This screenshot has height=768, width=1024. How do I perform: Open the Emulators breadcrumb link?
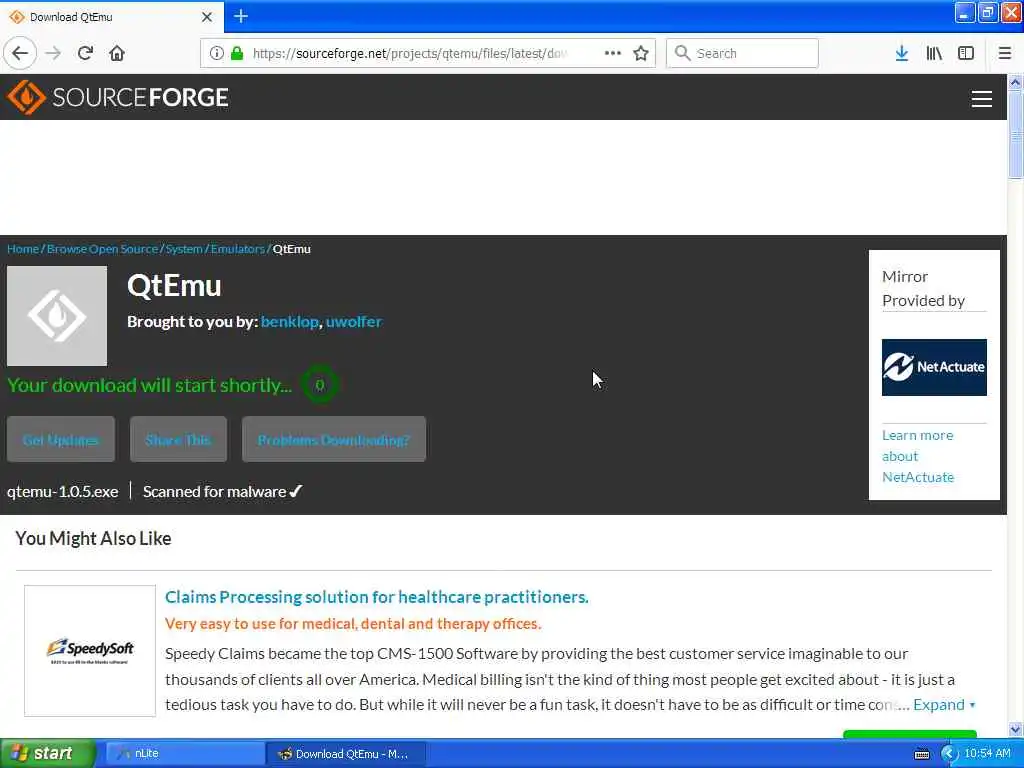pyautogui.click(x=238, y=249)
